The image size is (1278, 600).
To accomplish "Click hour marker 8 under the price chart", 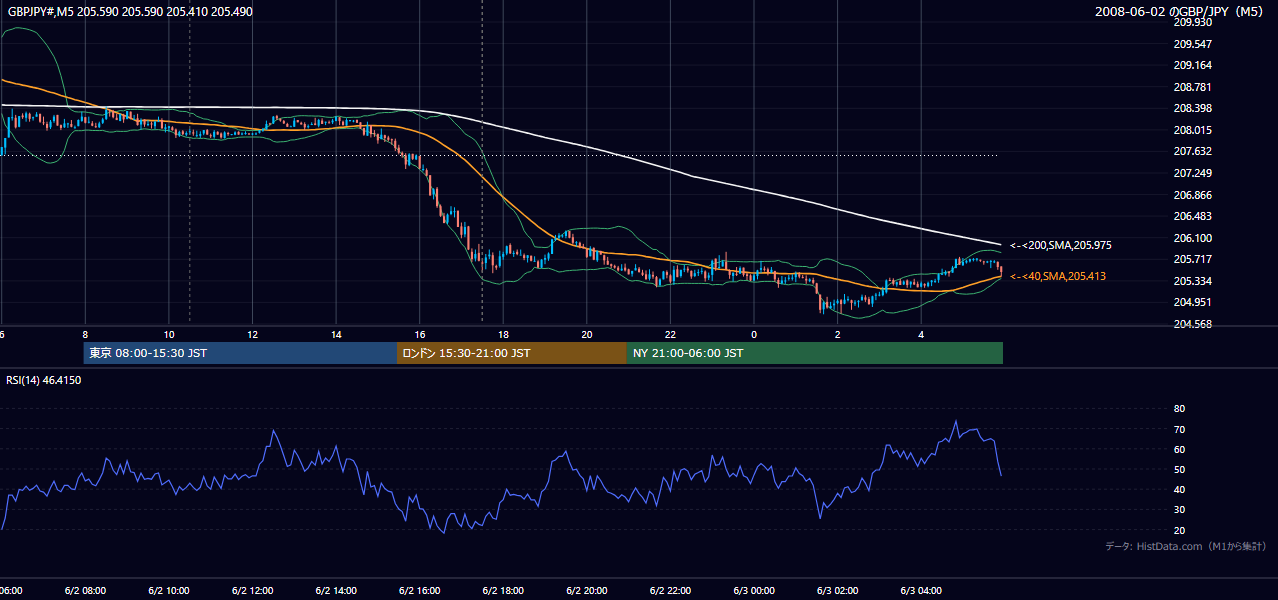I will click(x=85, y=335).
